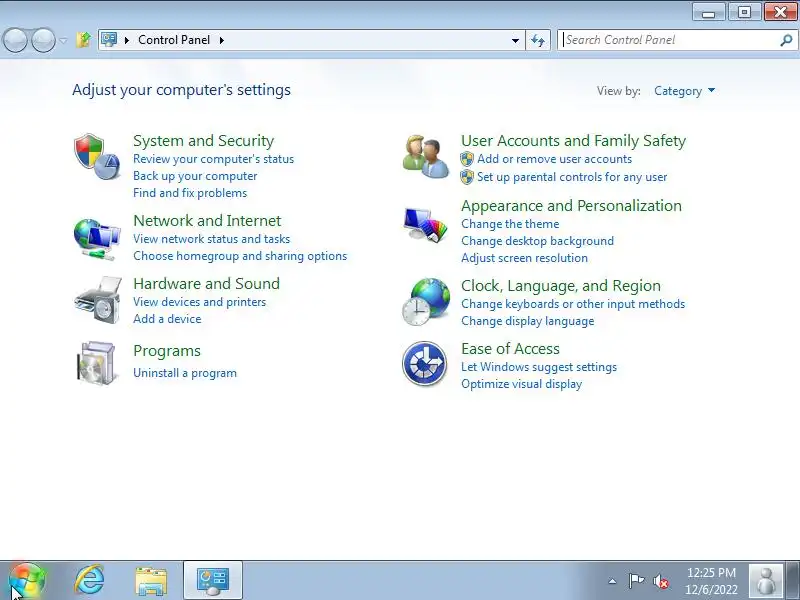The width and height of the screenshot is (800, 600).
Task: Click the folder-up icon left of address bar
Action: [83, 39]
